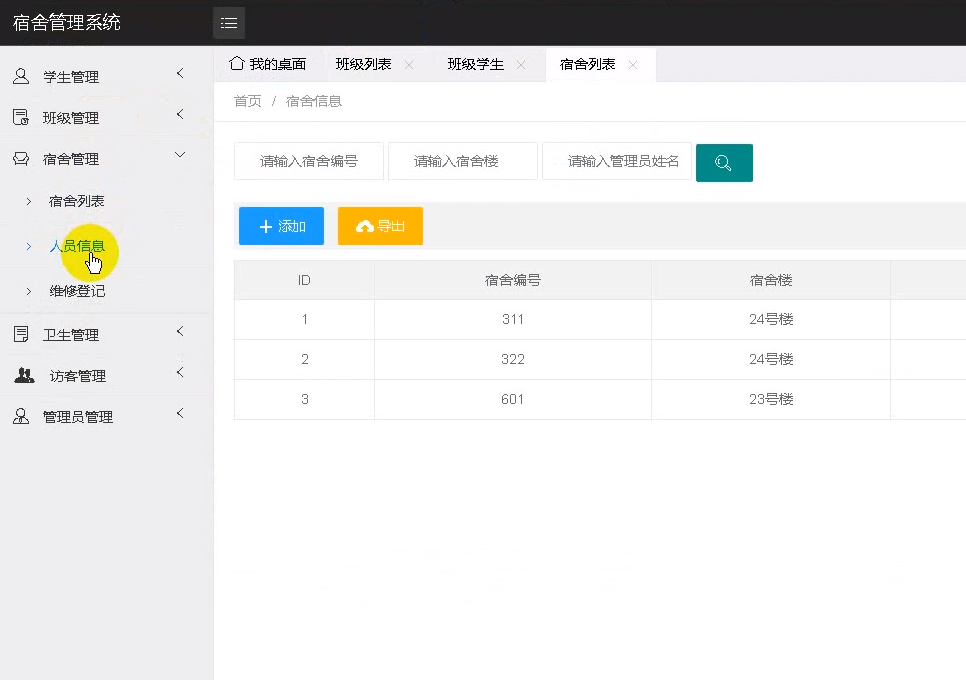Expand the 班级管理 menu chevron

coord(180,114)
